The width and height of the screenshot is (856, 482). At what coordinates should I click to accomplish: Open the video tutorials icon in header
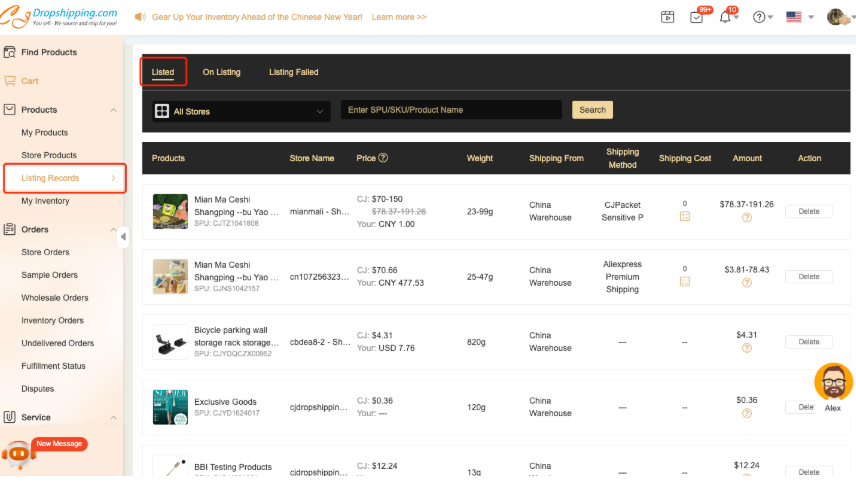coord(668,17)
